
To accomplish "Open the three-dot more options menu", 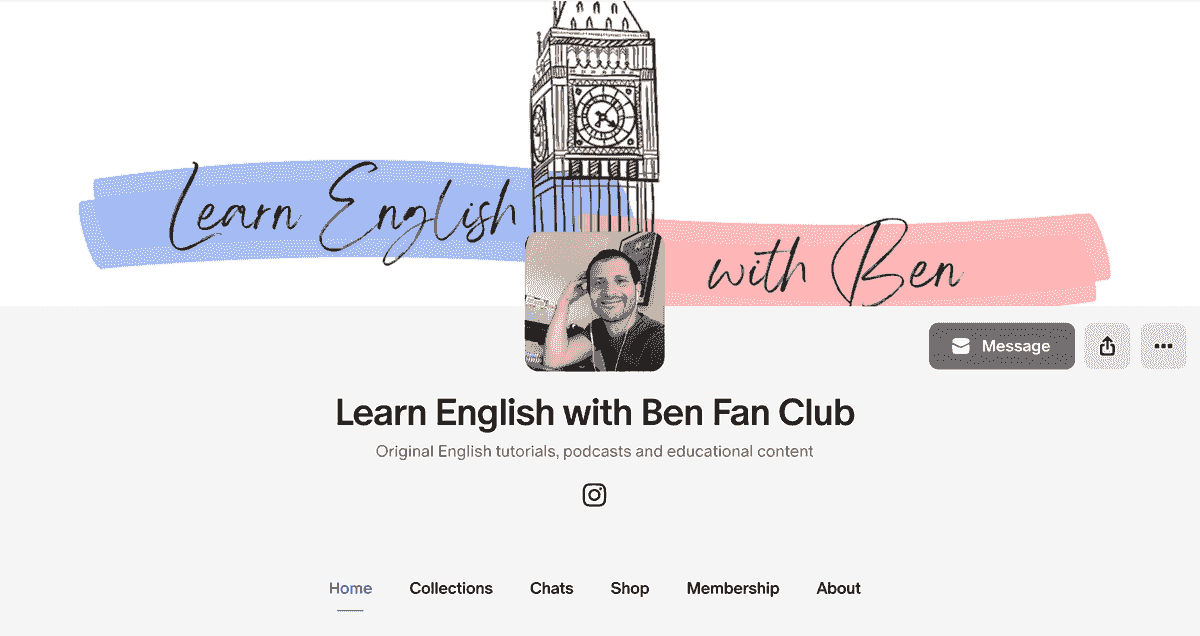I will pyautogui.click(x=1163, y=346).
